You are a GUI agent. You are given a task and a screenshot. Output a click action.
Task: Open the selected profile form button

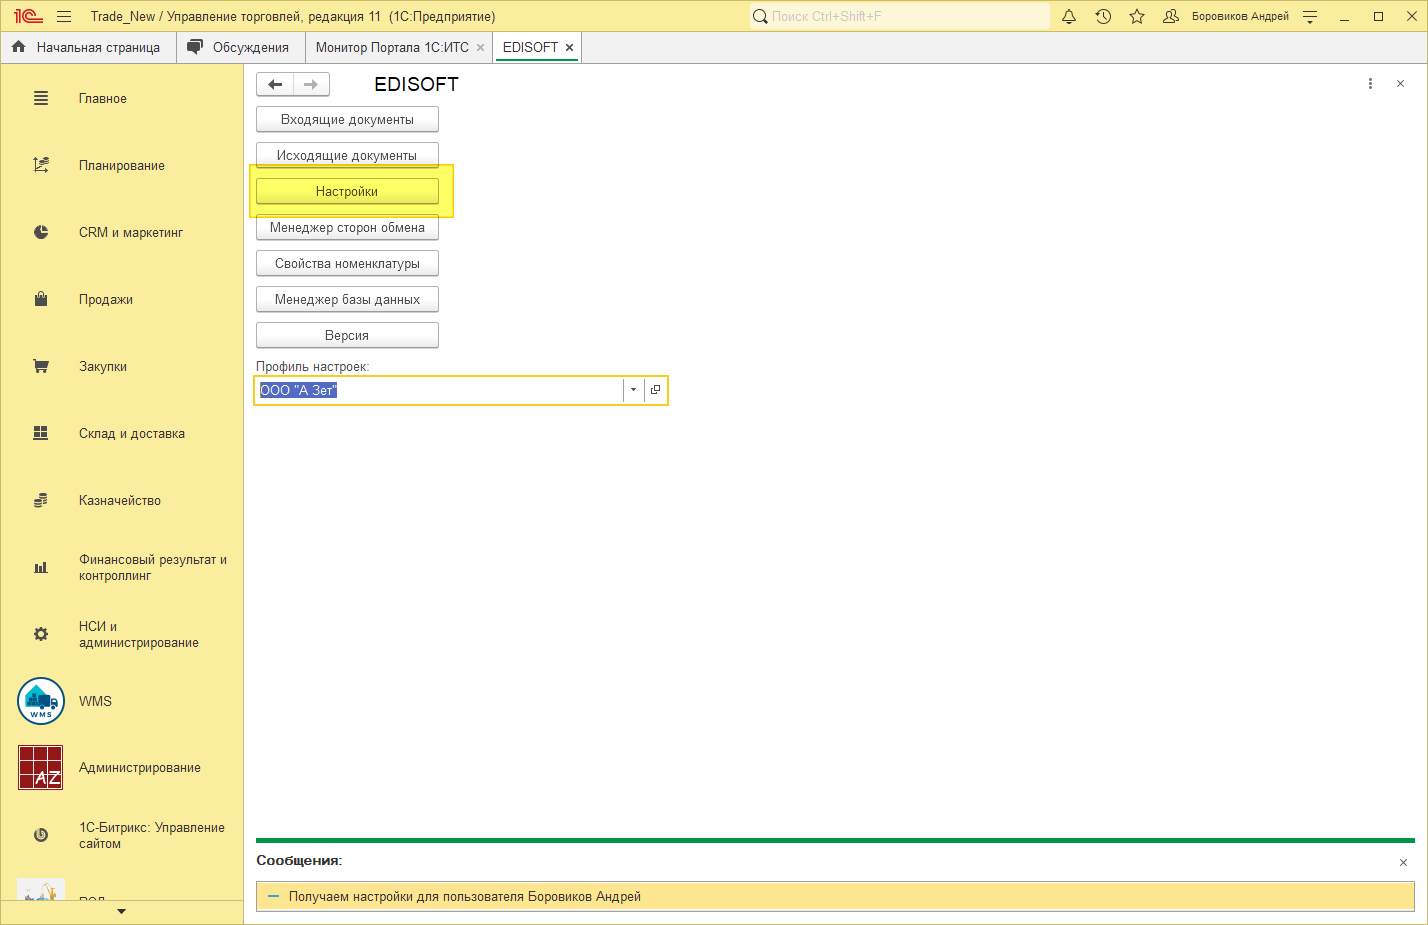(655, 390)
